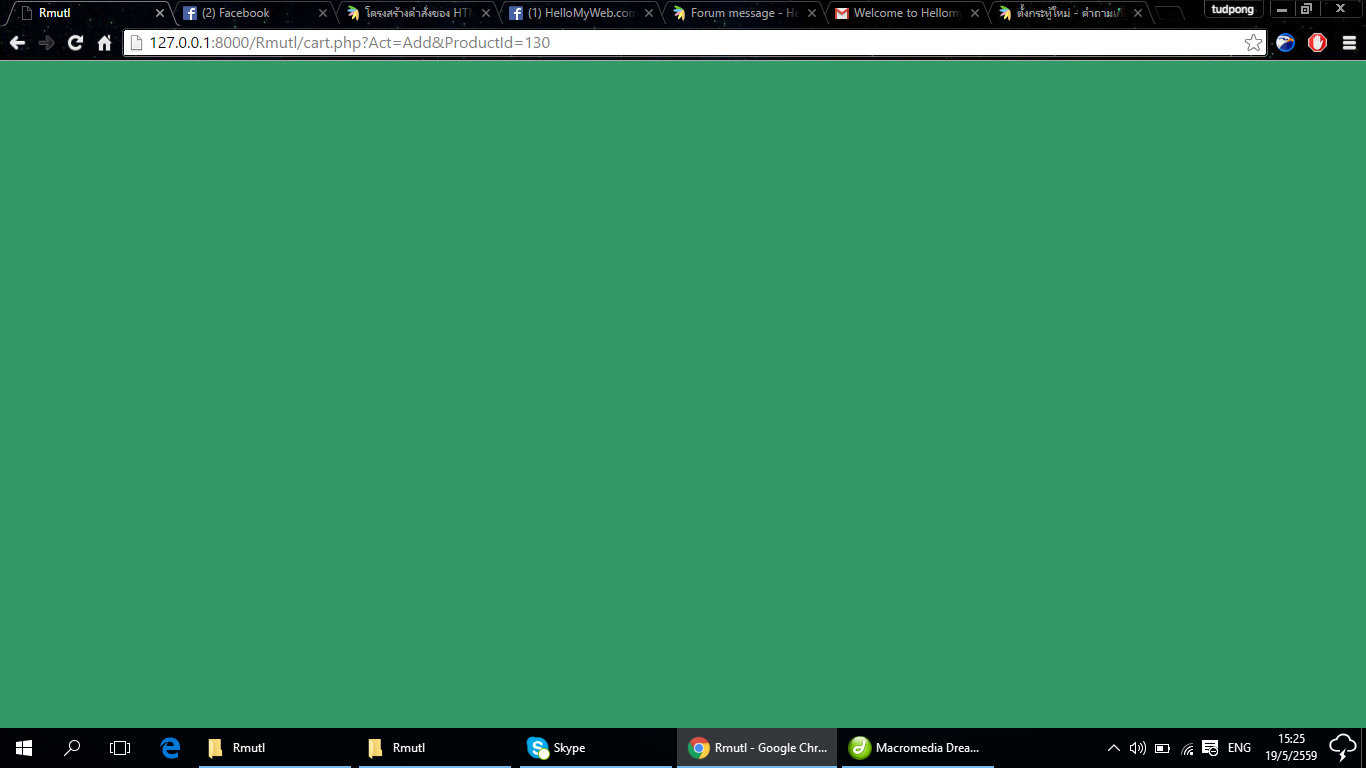Open the Windows Start menu
This screenshot has width=1366, height=768.
coord(24,748)
